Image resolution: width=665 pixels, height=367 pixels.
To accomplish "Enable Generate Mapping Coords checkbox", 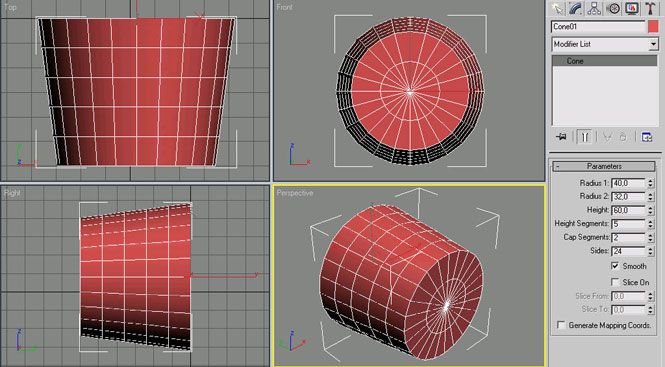I will (x=561, y=325).
